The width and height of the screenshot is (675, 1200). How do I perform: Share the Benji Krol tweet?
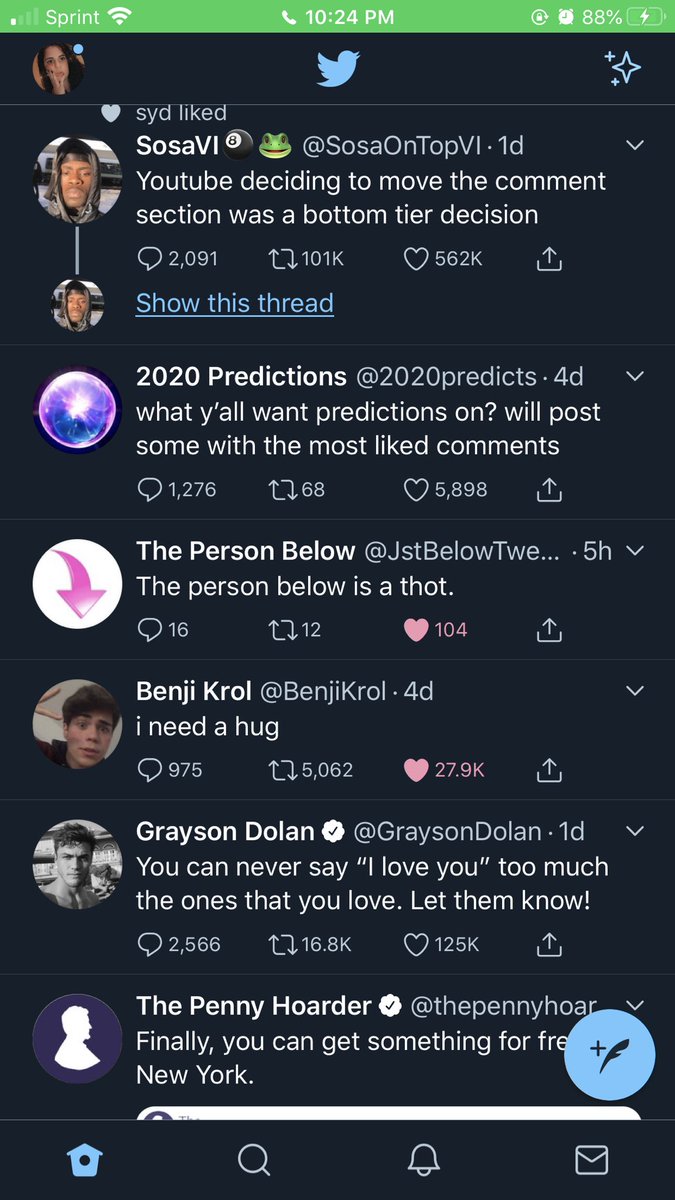point(549,770)
